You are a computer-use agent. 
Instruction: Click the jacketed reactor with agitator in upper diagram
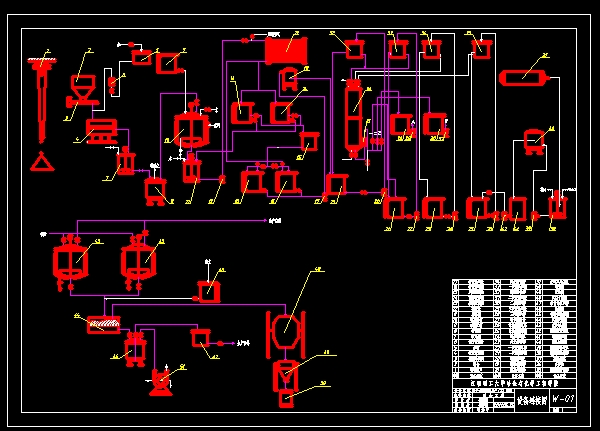coord(191,128)
